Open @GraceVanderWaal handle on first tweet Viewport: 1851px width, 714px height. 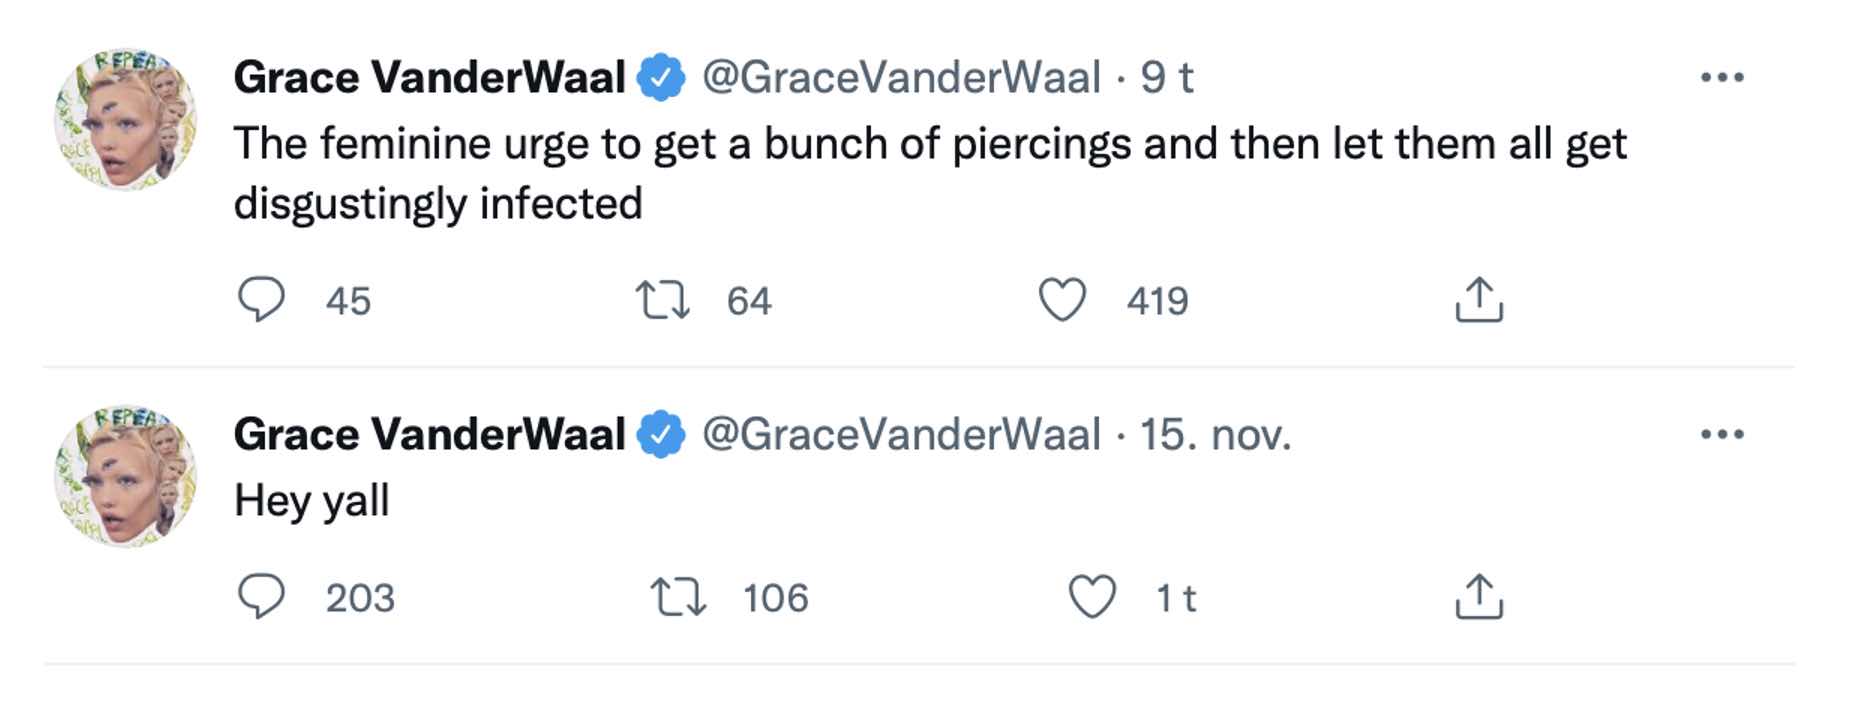[x=901, y=77]
